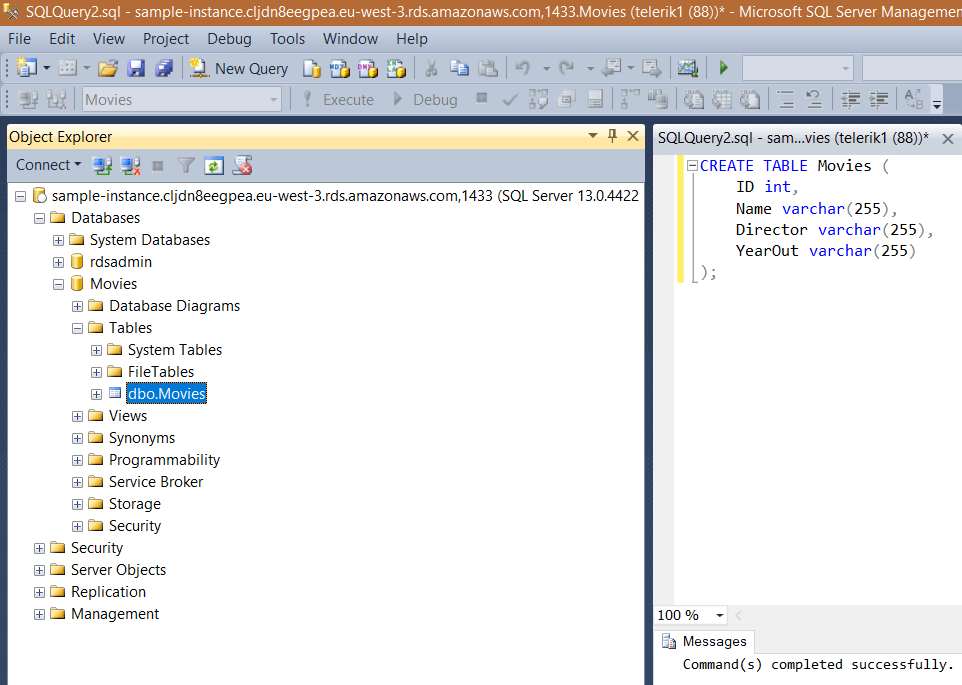Click the Cancel Executing Query stop icon
The image size is (962, 685).
tap(482, 98)
